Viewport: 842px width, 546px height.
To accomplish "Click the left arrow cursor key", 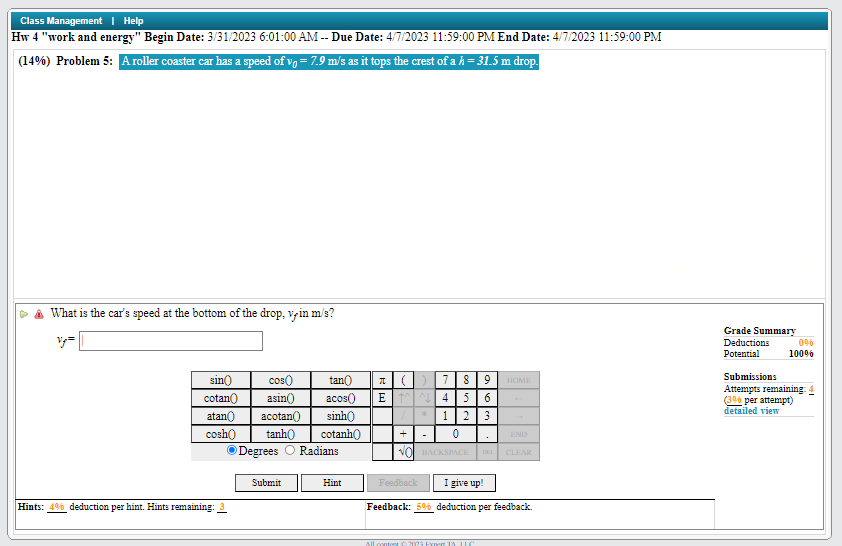I will pos(519,398).
